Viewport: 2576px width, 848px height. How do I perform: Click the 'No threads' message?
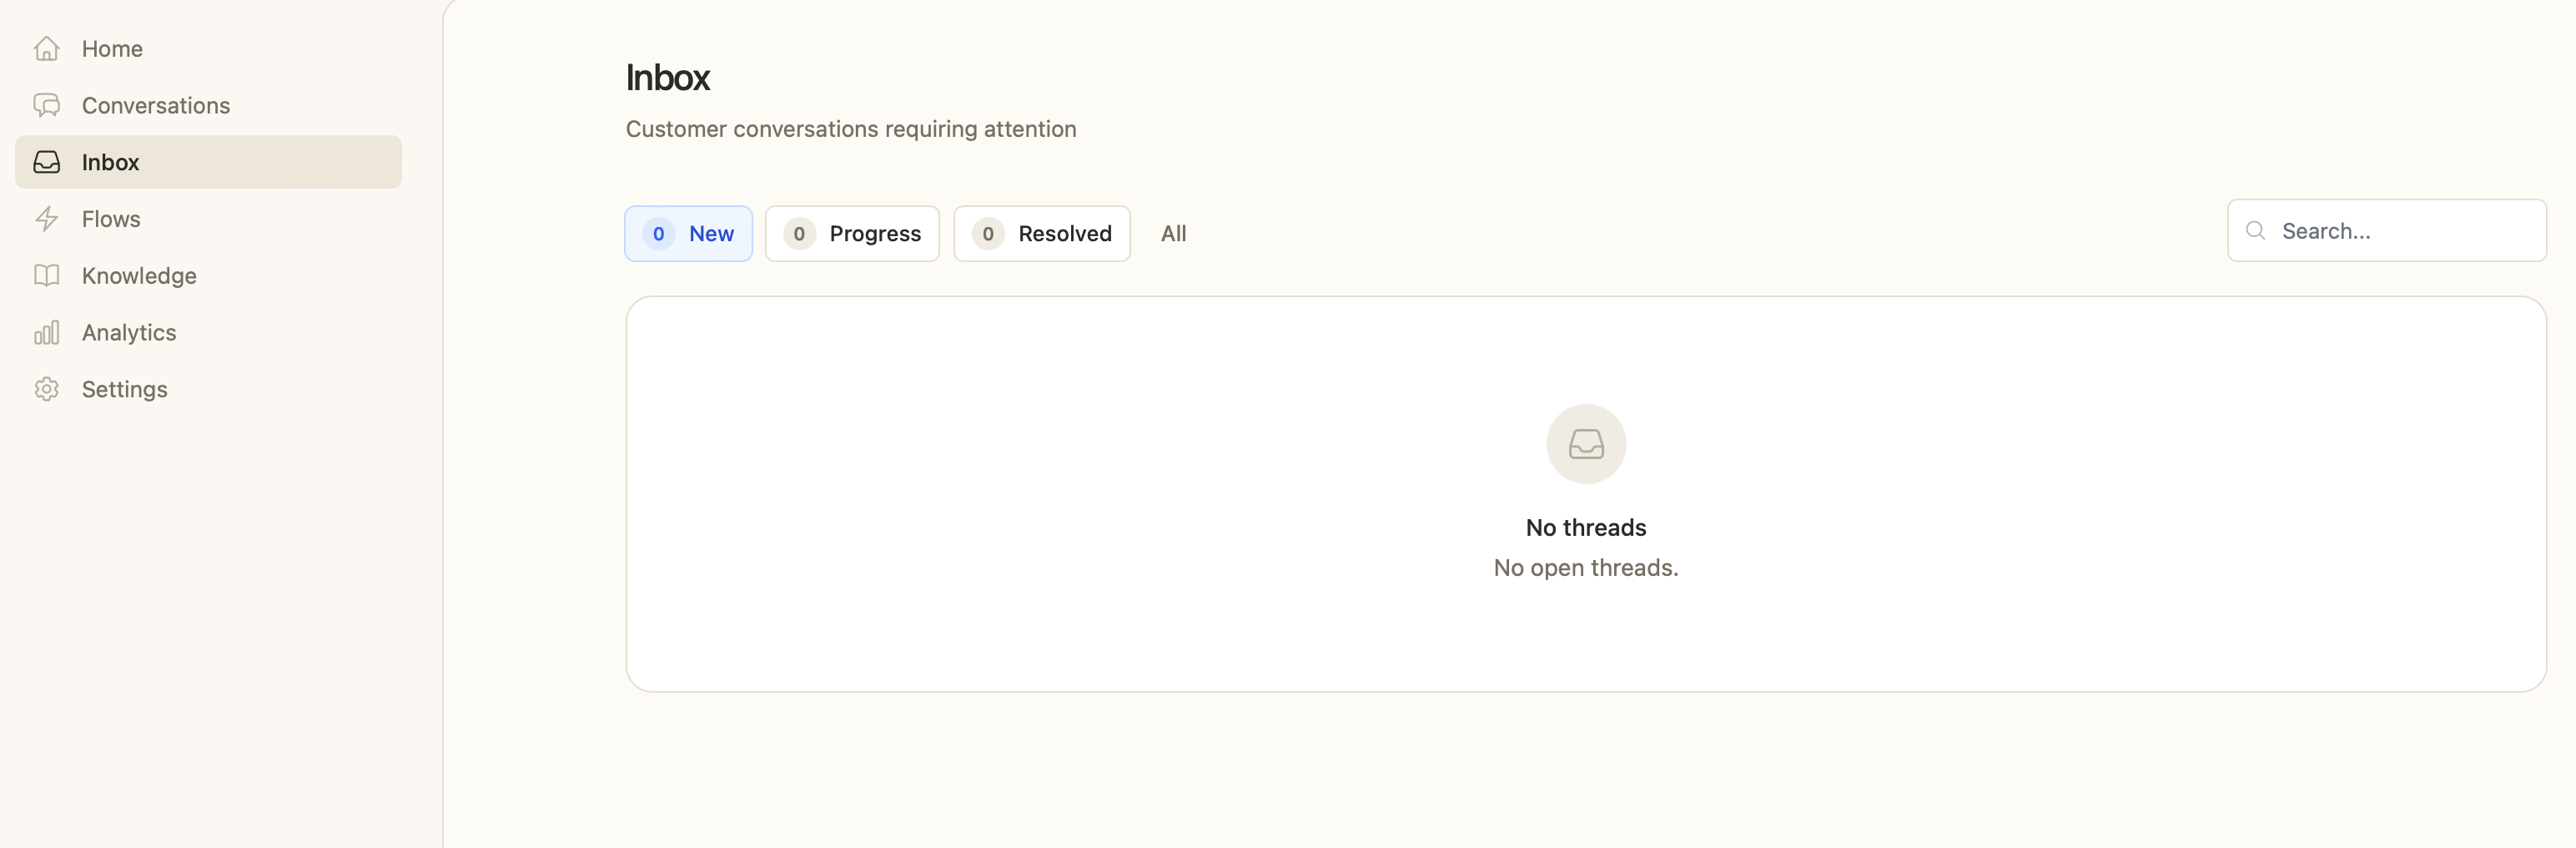click(x=1586, y=527)
